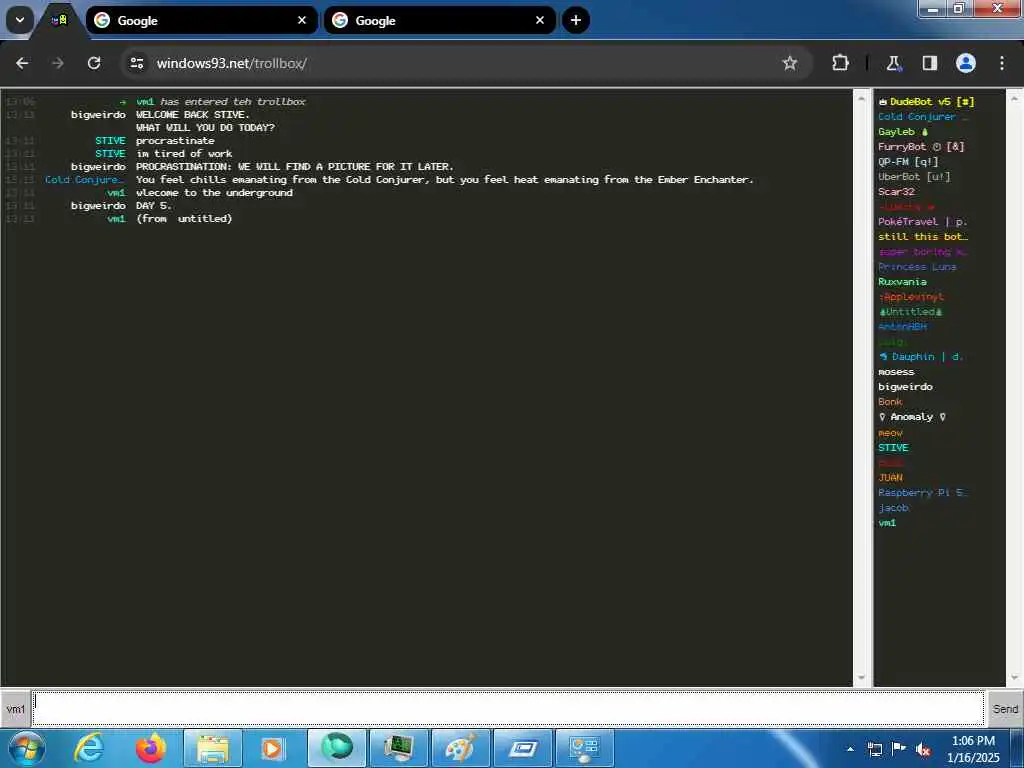
Task: Click the 'im tired of work' message
Action: click(184, 153)
